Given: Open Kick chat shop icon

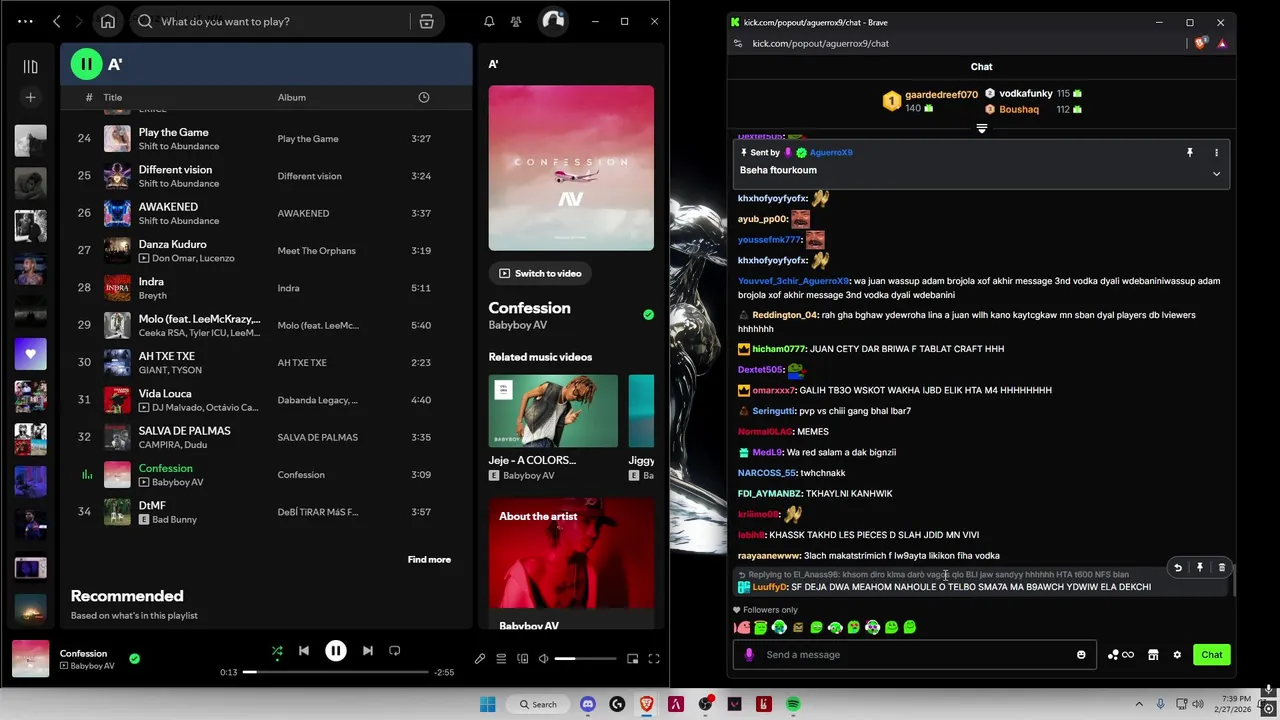Looking at the screenshot, I should (x=1153, y=654).
